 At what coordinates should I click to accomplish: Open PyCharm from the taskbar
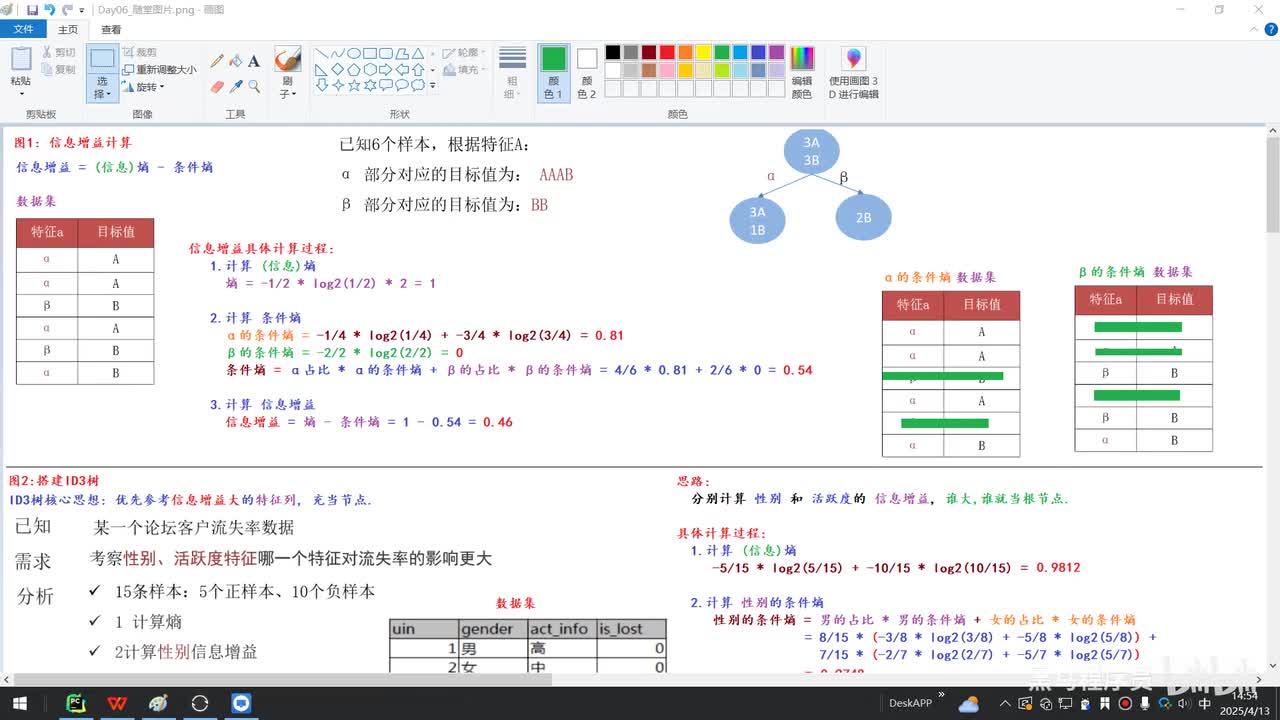point(76,703)
